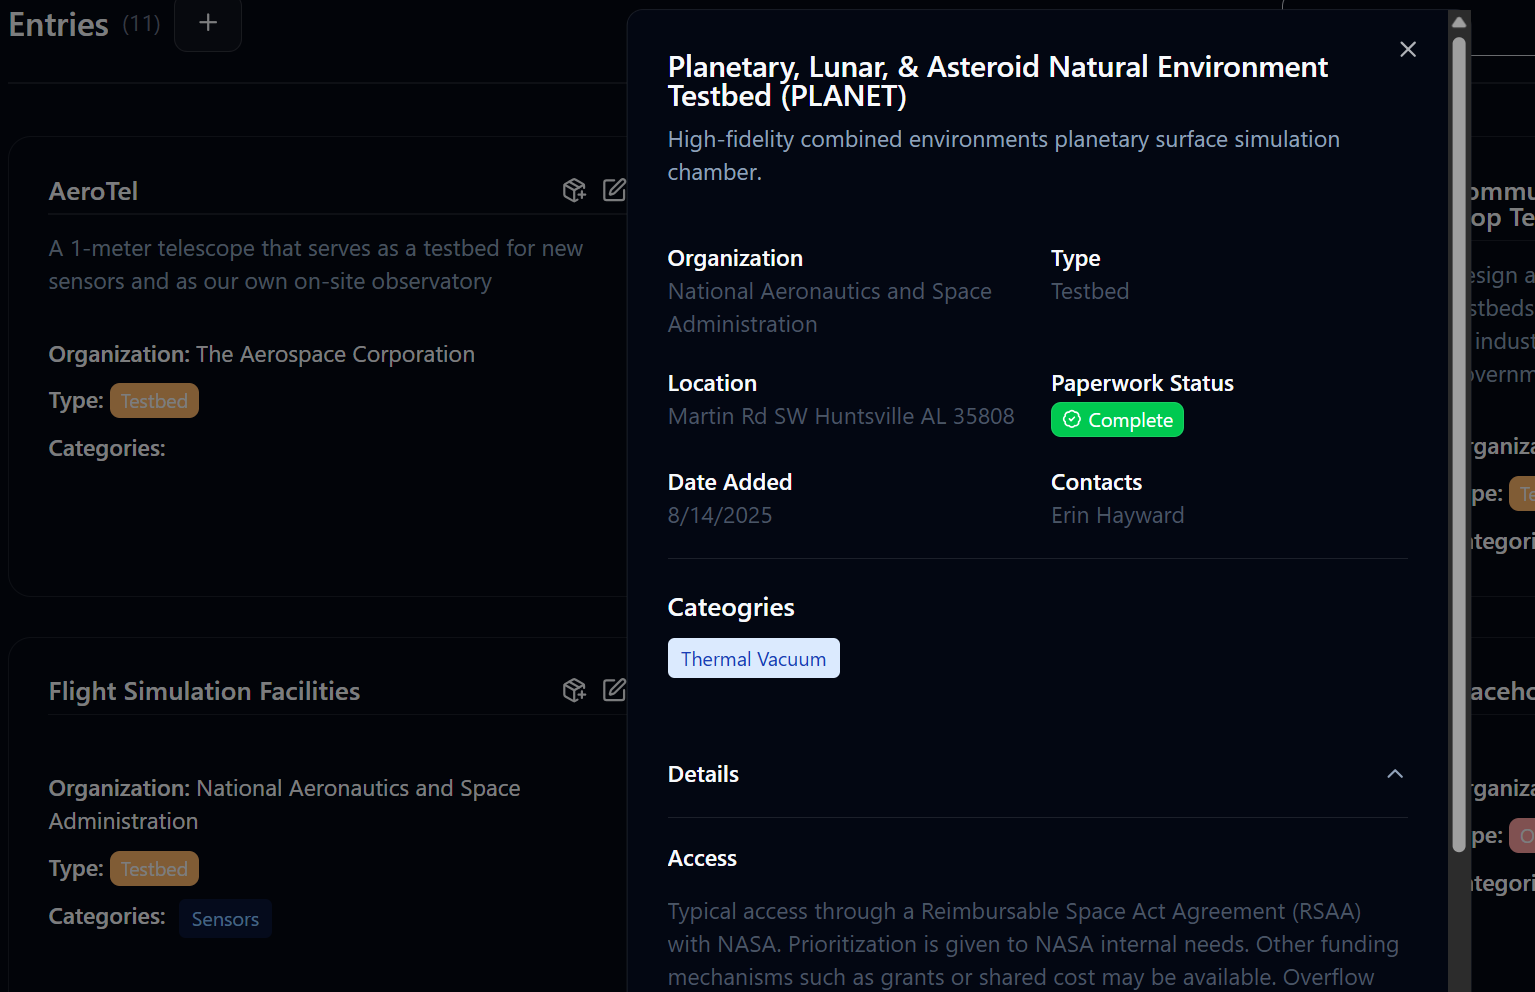
Task: Open AeroTel 3D box icon
Action: [x=574, y=190]
